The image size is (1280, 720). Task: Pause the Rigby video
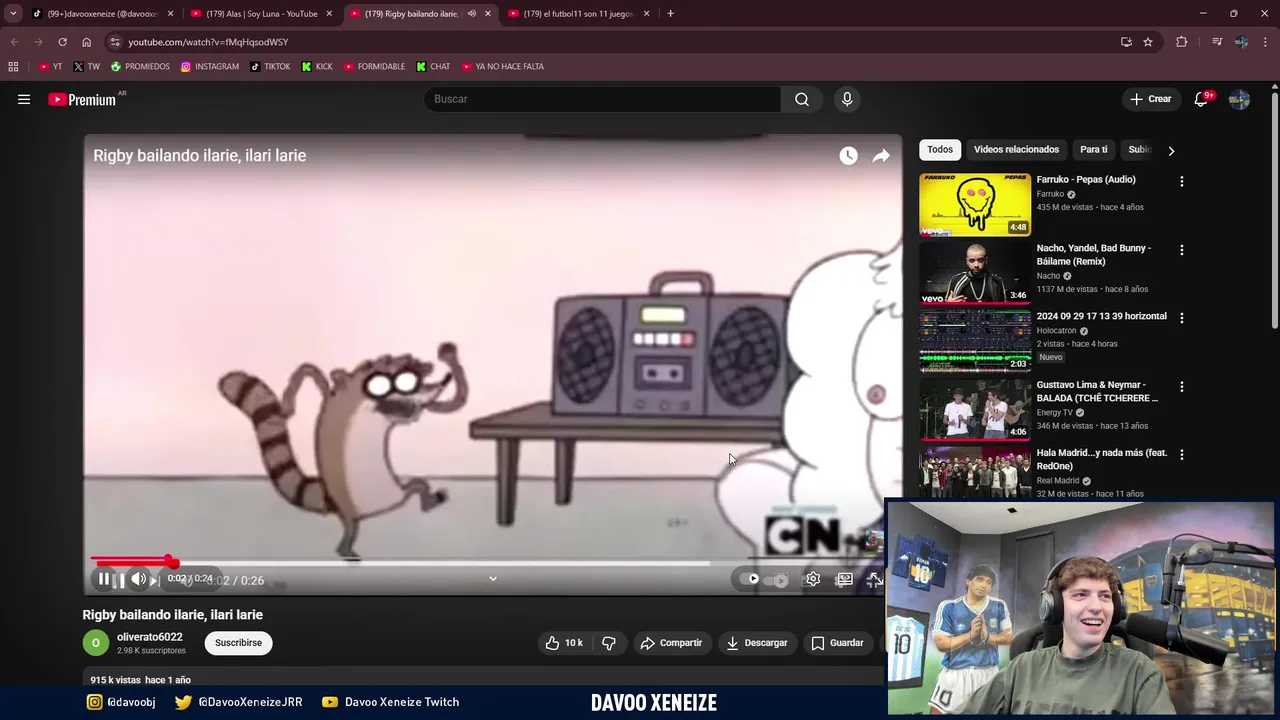pyautogui.click(x=104, y=579)
